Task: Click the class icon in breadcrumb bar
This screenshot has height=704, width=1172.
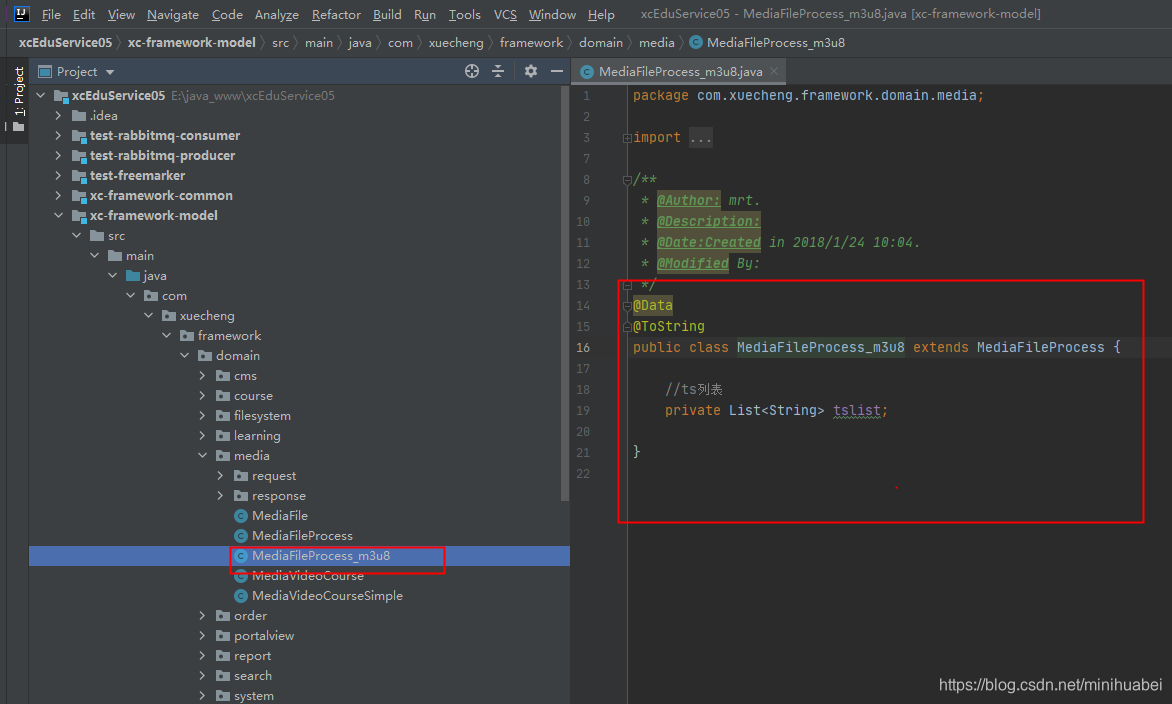Action: [696, 43]
